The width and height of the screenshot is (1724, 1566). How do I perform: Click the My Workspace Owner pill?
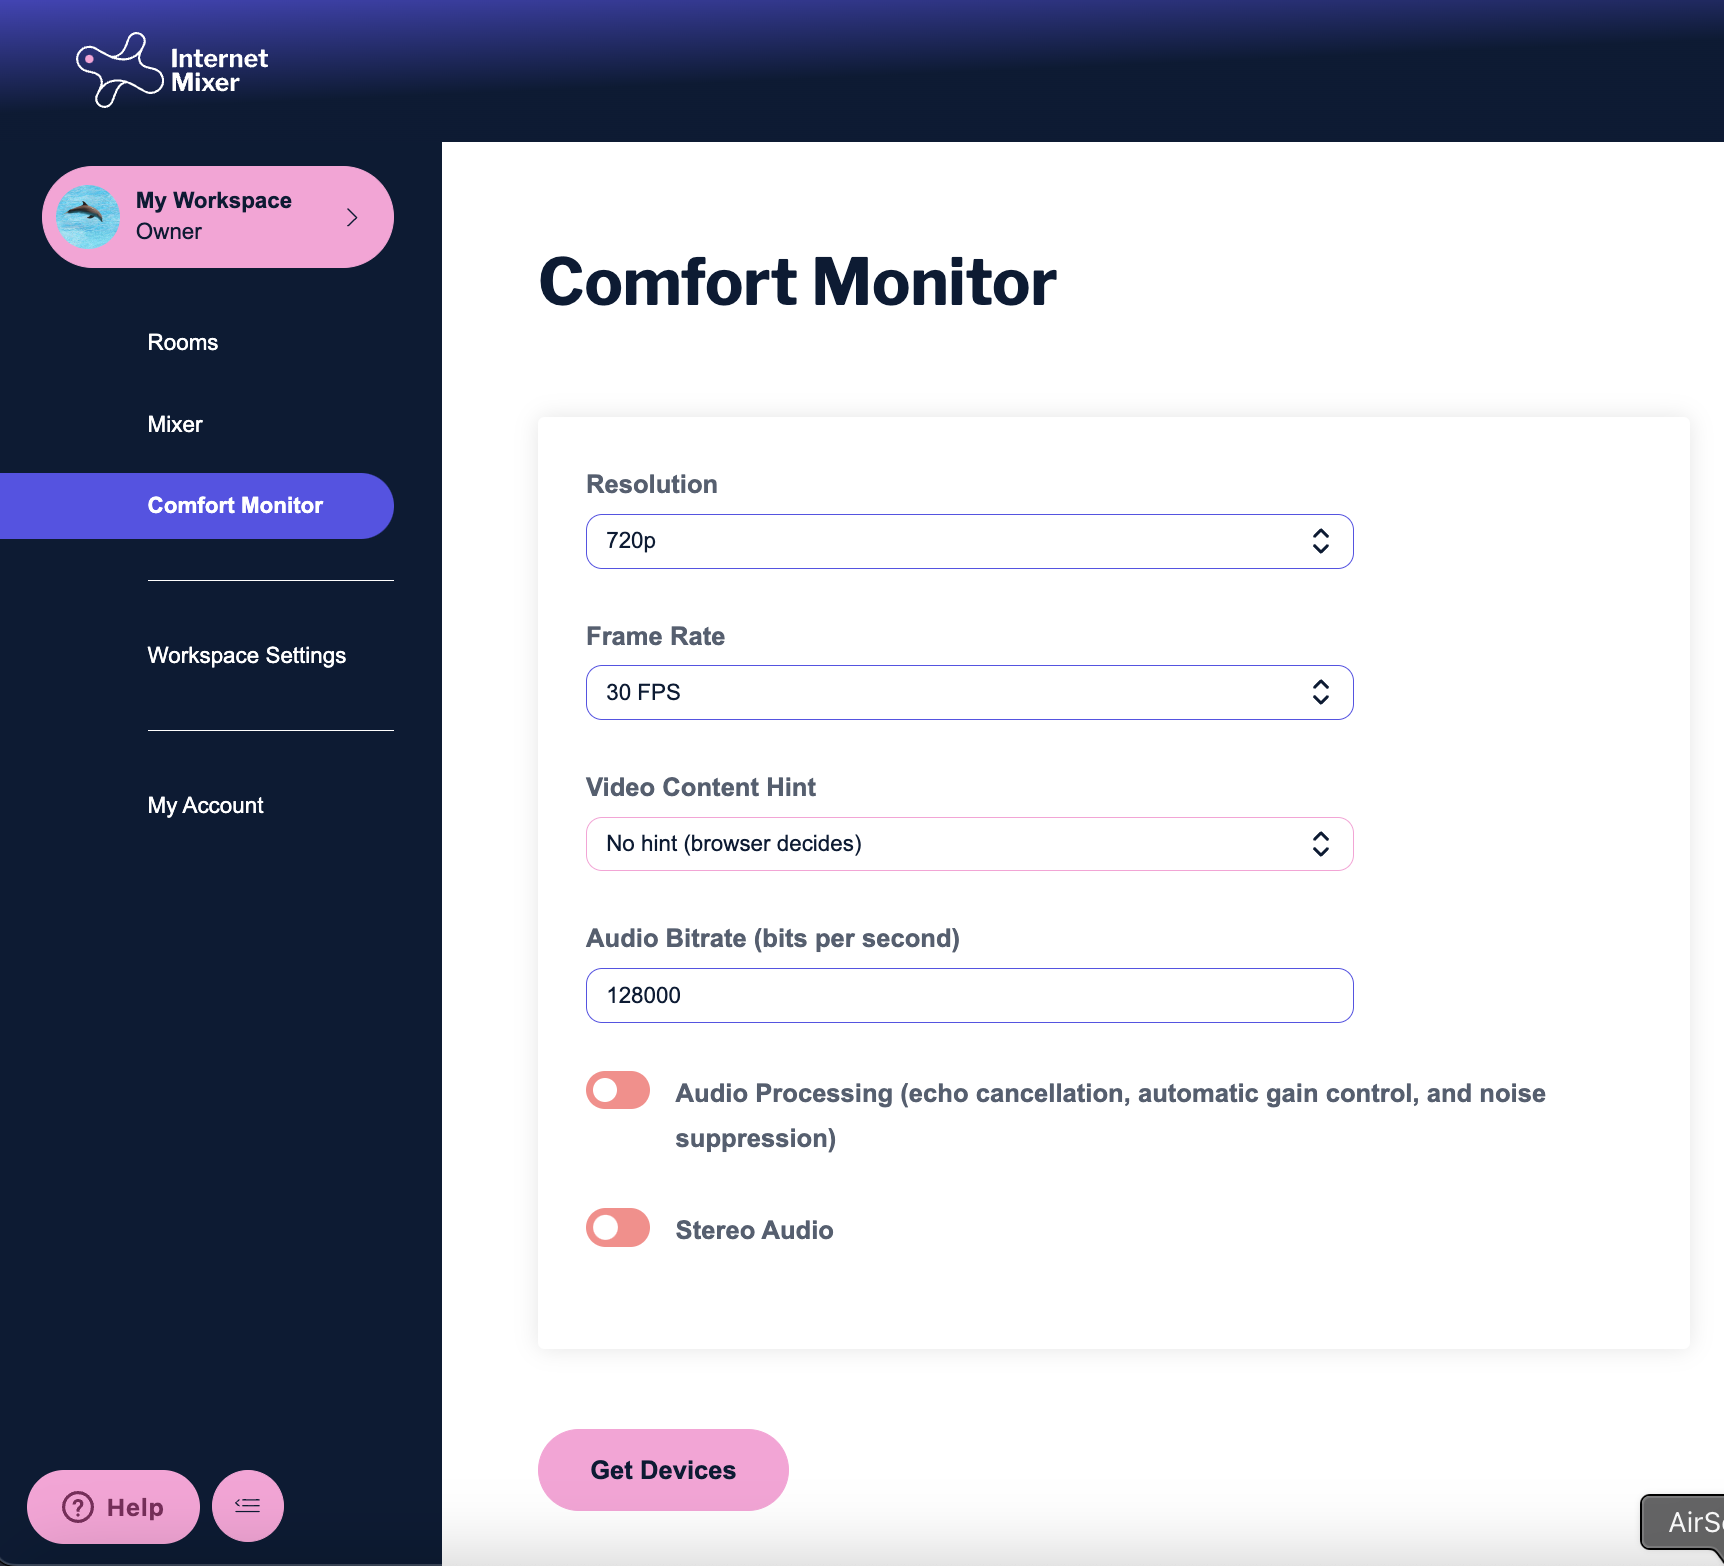[217, 216]
